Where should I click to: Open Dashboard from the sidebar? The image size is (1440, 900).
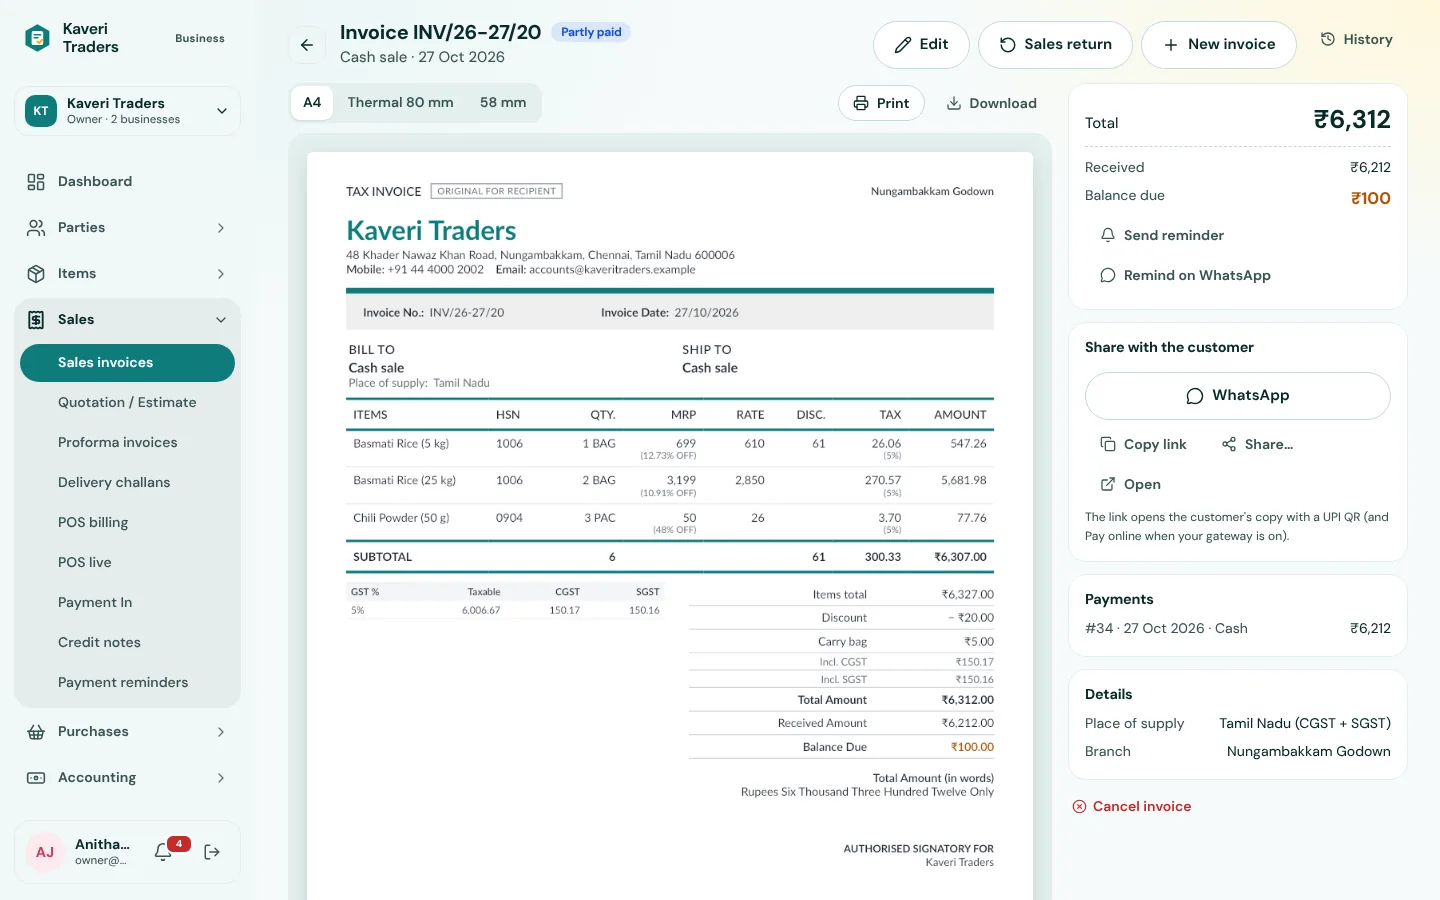(x=128, y=181)
